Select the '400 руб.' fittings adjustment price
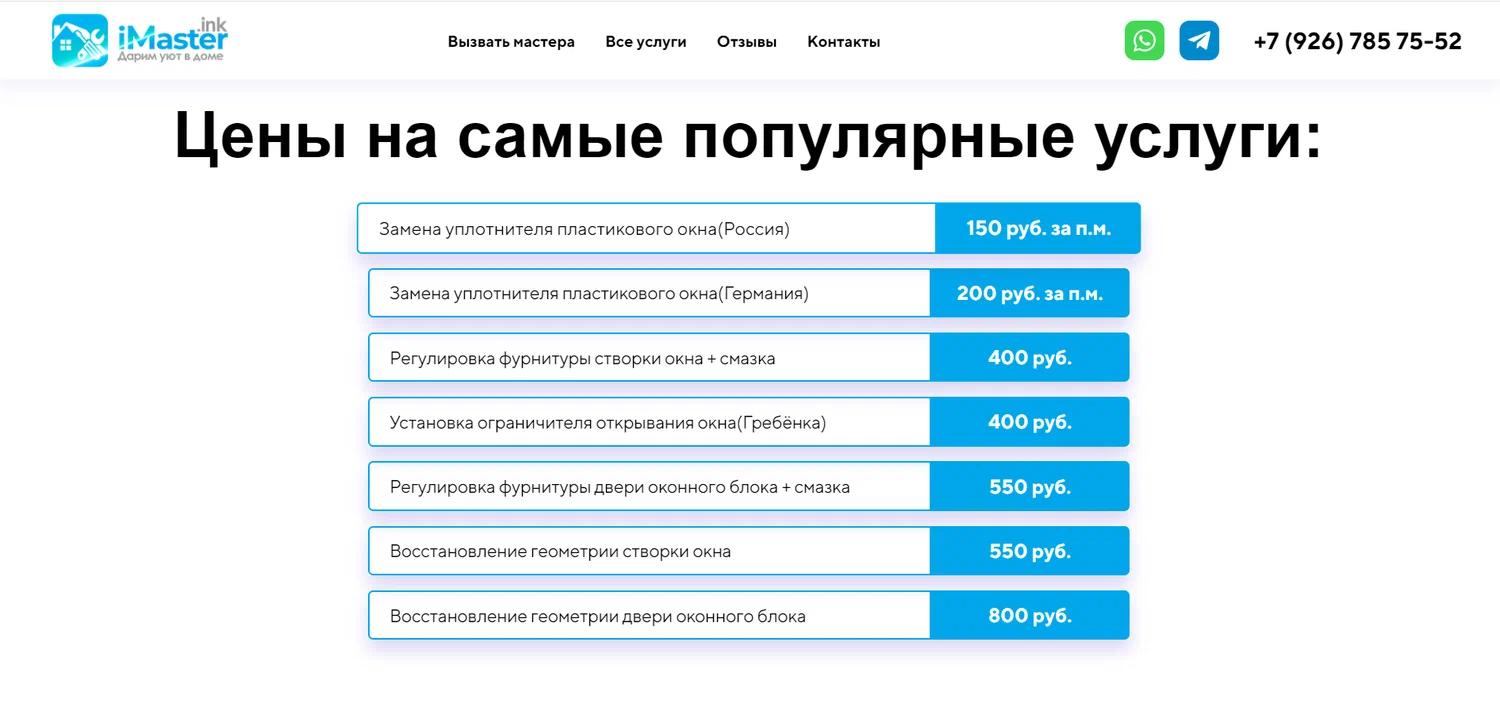 click(1029, 357)
